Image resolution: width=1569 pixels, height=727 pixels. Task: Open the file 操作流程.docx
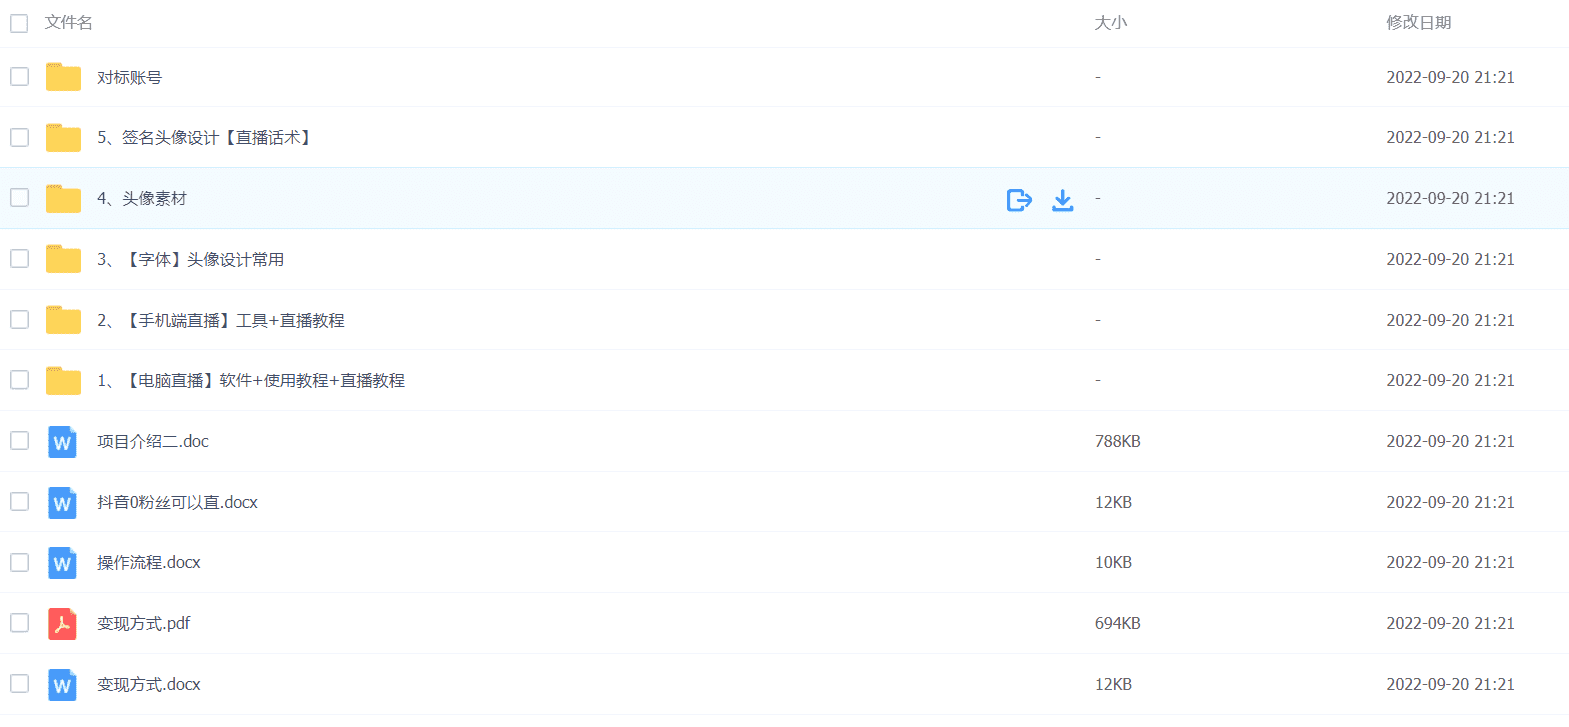coord(149,563)
